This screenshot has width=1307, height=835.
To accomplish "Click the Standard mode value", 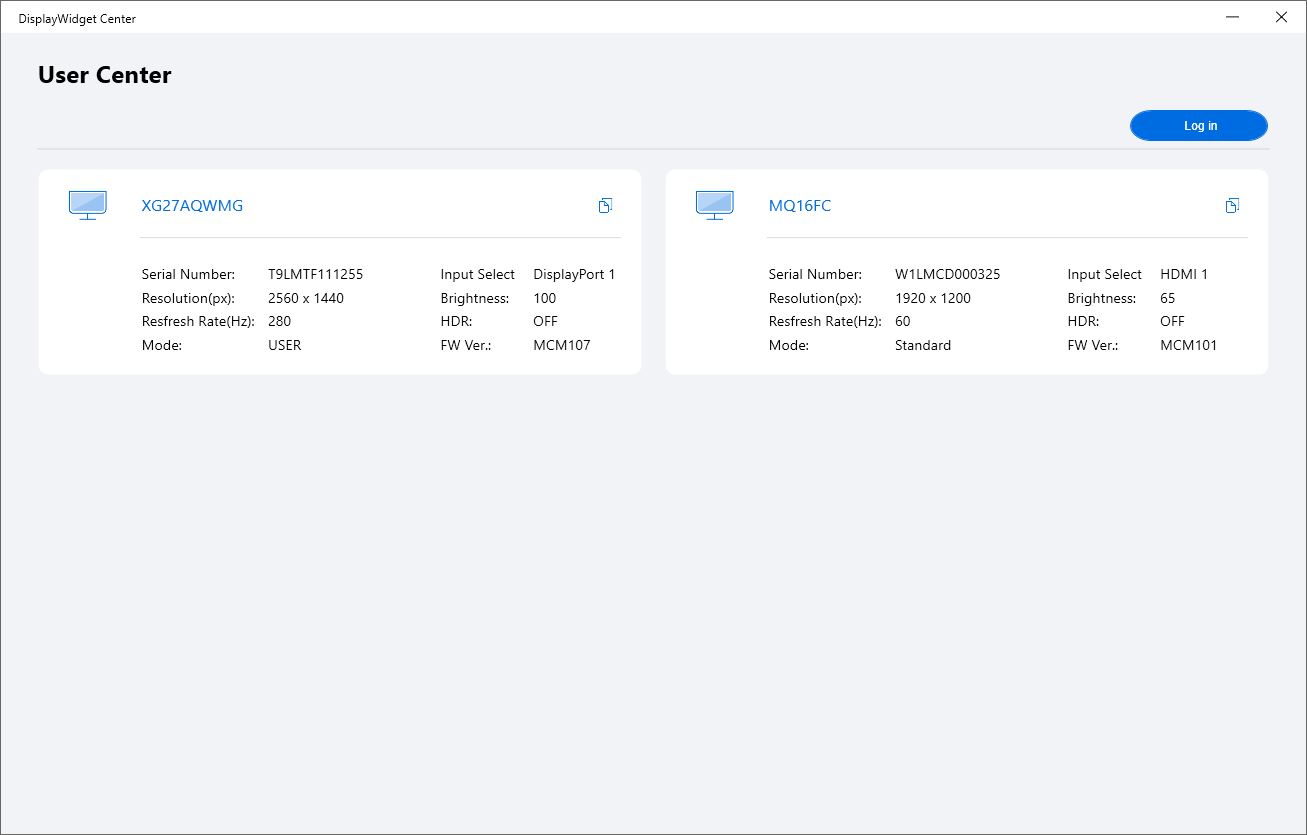I will pos(923,345).
